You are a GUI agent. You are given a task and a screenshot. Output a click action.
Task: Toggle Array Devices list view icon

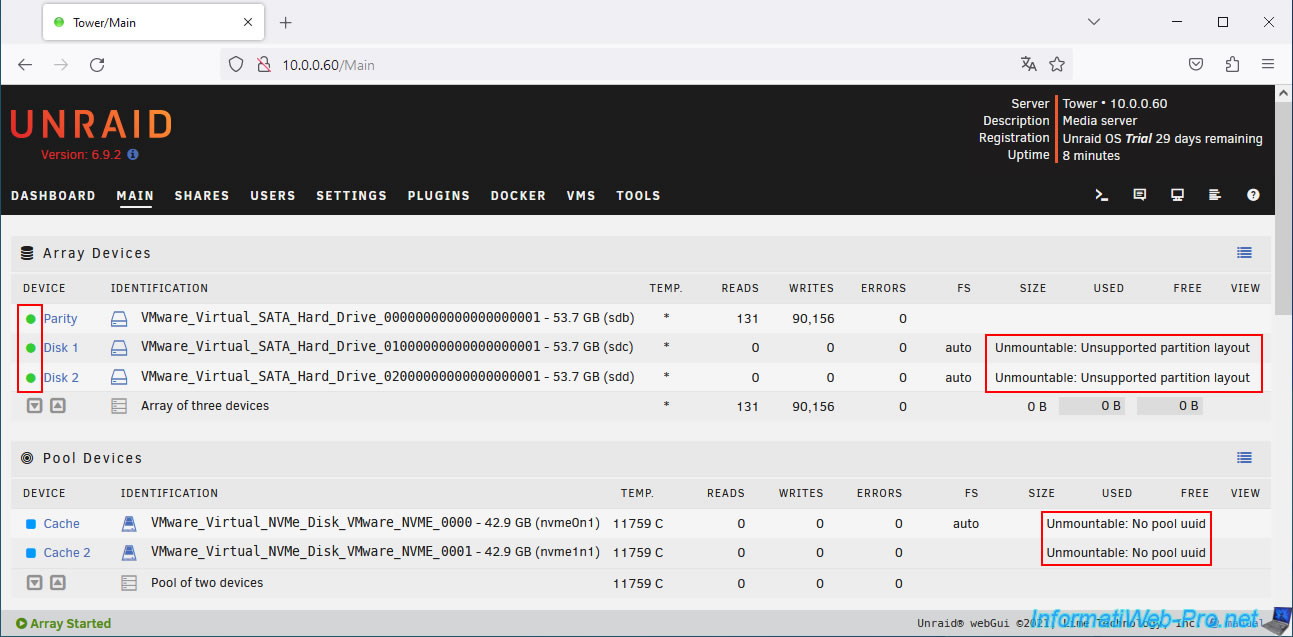(x=1244, y=253)
